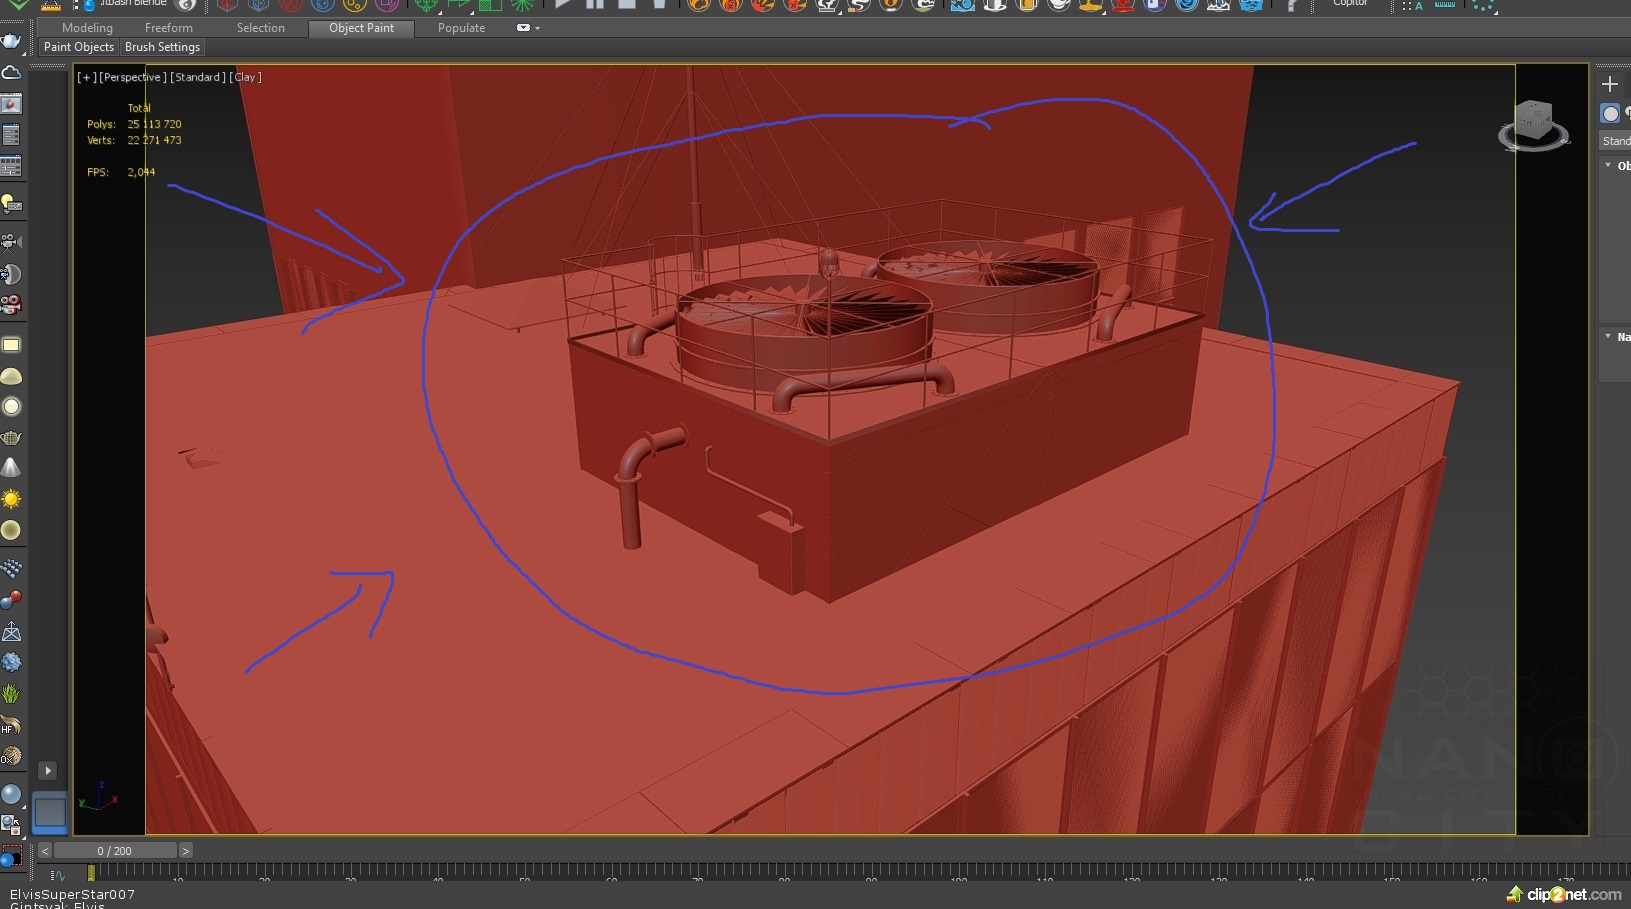Image resolution: width=1631 pixels, height=909 pixels.
Task: Click the grid panel icon above light bulb
Action: 11,166
